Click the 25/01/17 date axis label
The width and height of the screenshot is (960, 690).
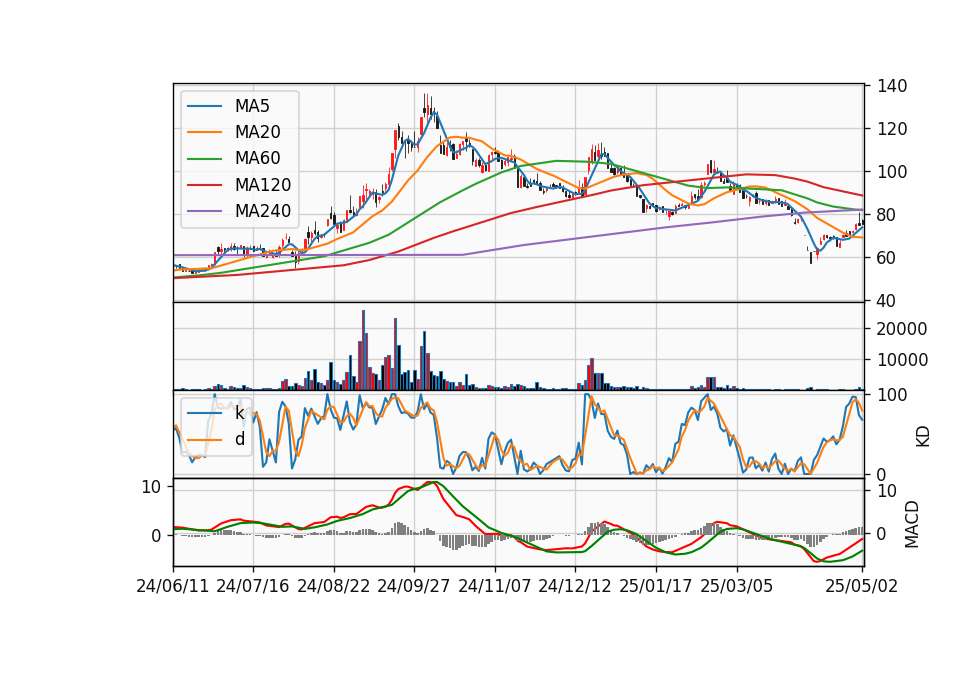656,587
